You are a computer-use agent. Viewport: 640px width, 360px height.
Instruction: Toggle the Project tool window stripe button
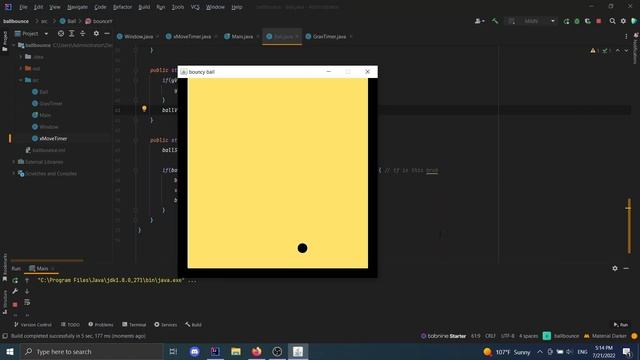(x=5, y=41)
